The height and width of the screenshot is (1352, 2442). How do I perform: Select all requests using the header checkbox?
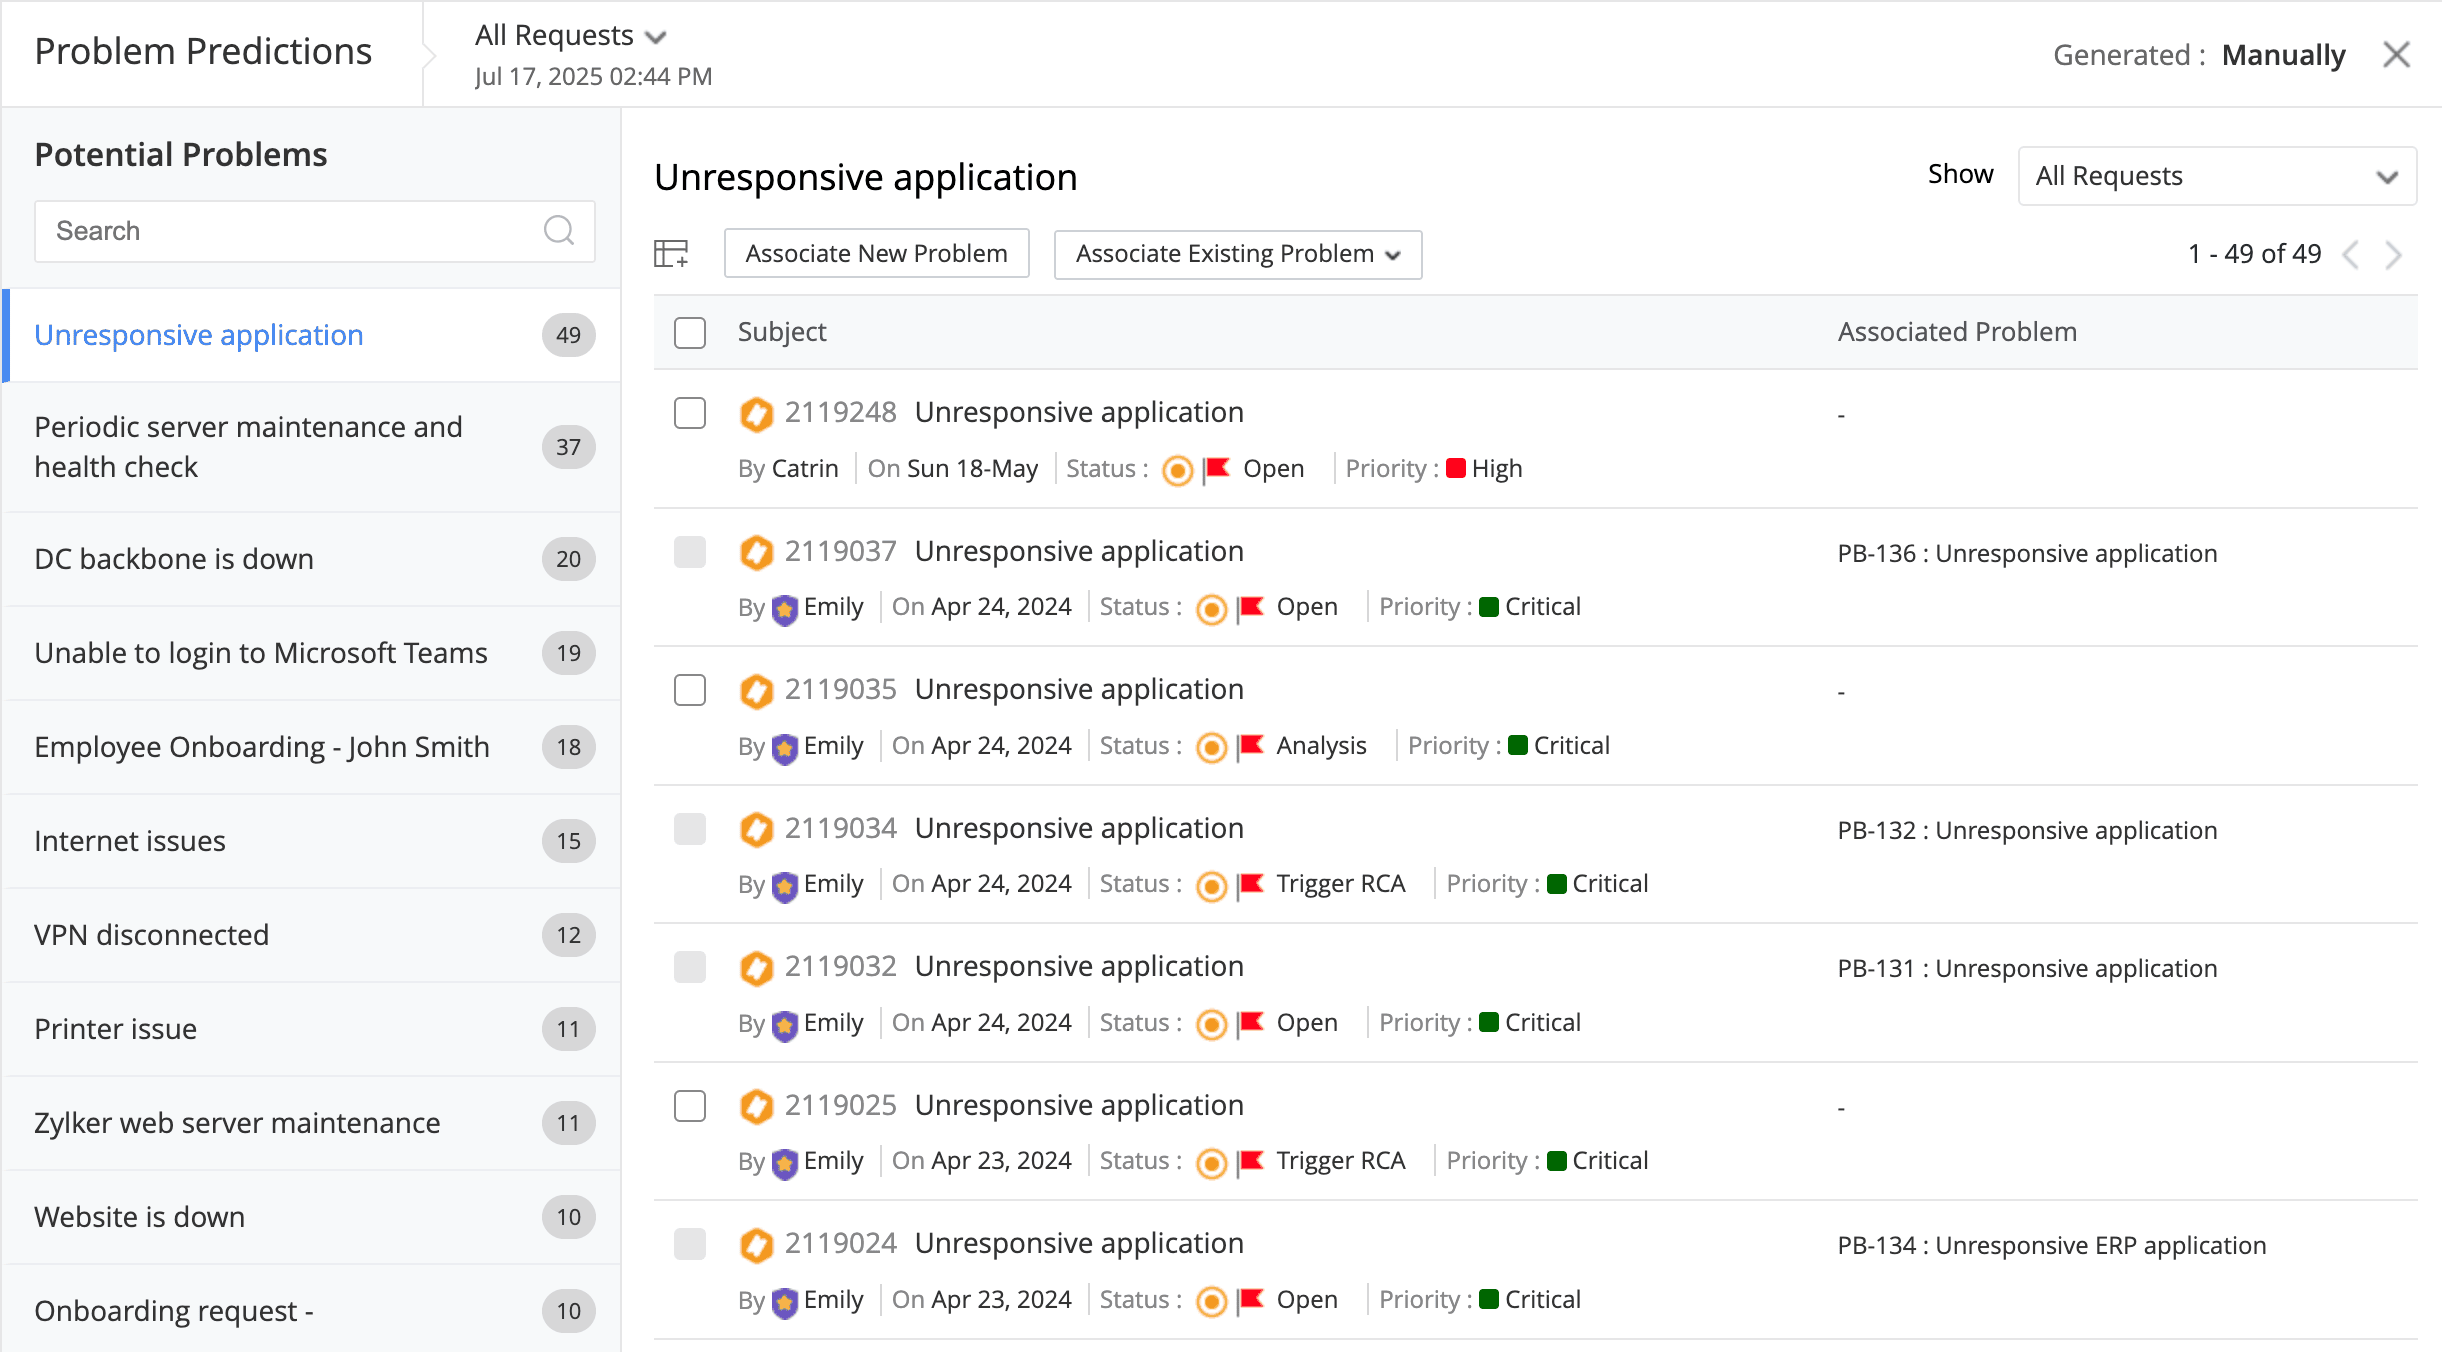(x=690, y=332)
